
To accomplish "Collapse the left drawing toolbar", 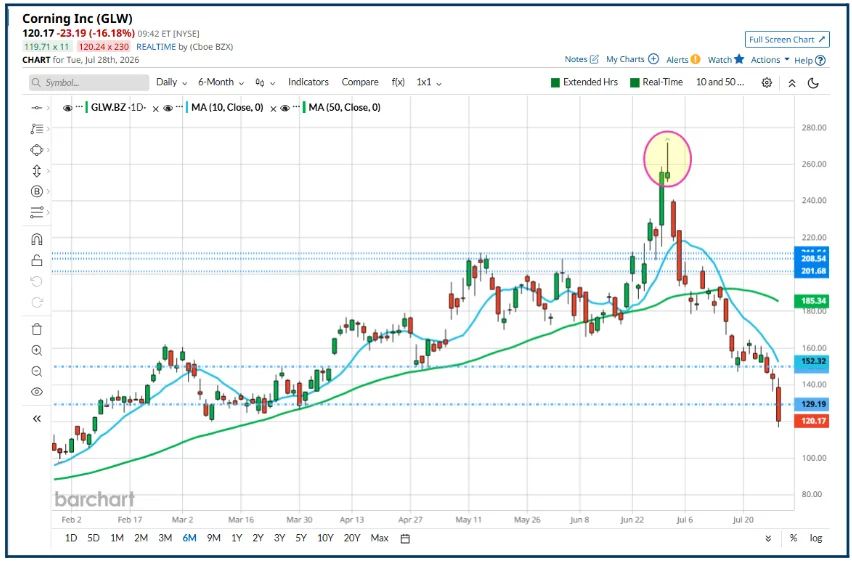I will pyautogui.click(x=36, y=419).
